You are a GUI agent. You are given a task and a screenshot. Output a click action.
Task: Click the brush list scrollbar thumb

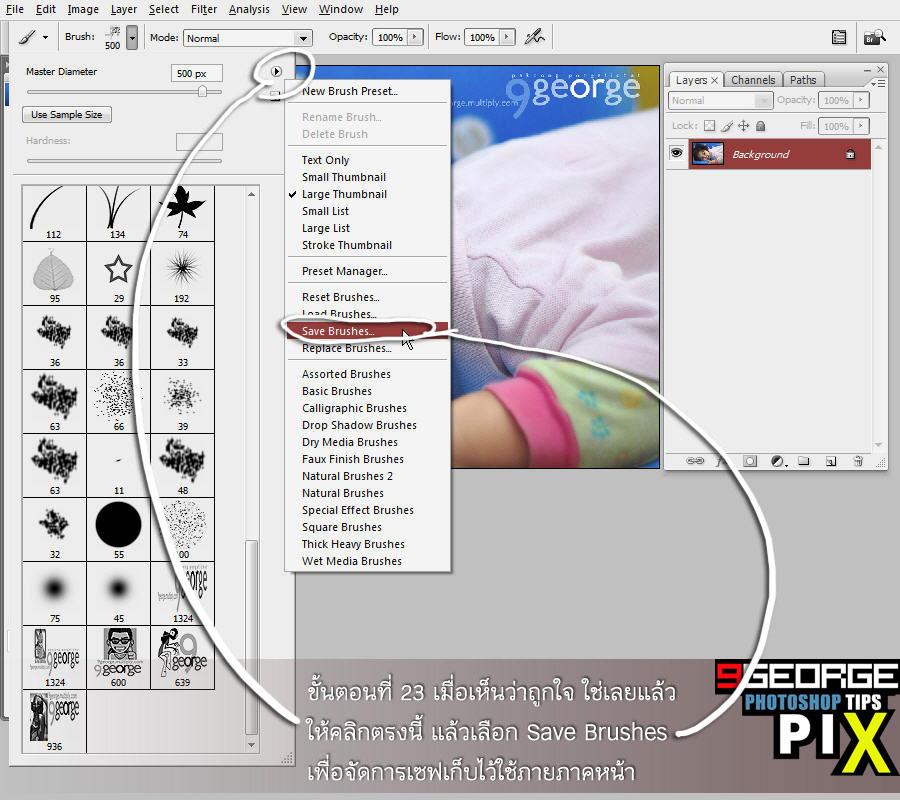(251, 636)
